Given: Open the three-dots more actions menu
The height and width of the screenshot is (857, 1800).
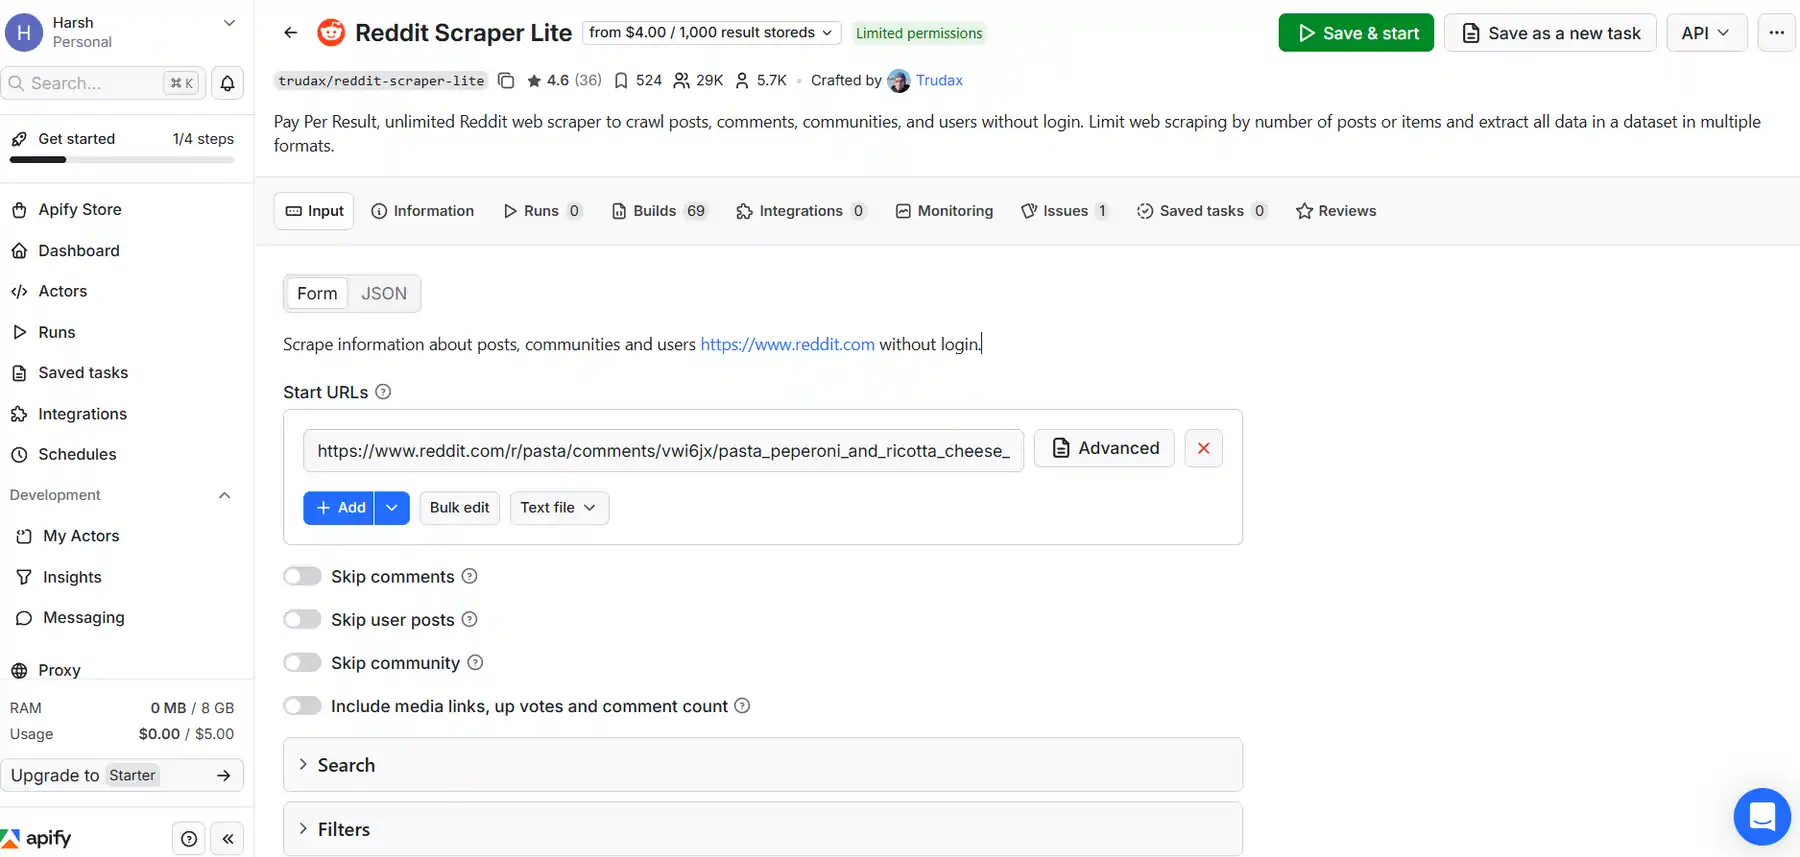Looking at the screenshot, I should click(x=1776, y=33).
